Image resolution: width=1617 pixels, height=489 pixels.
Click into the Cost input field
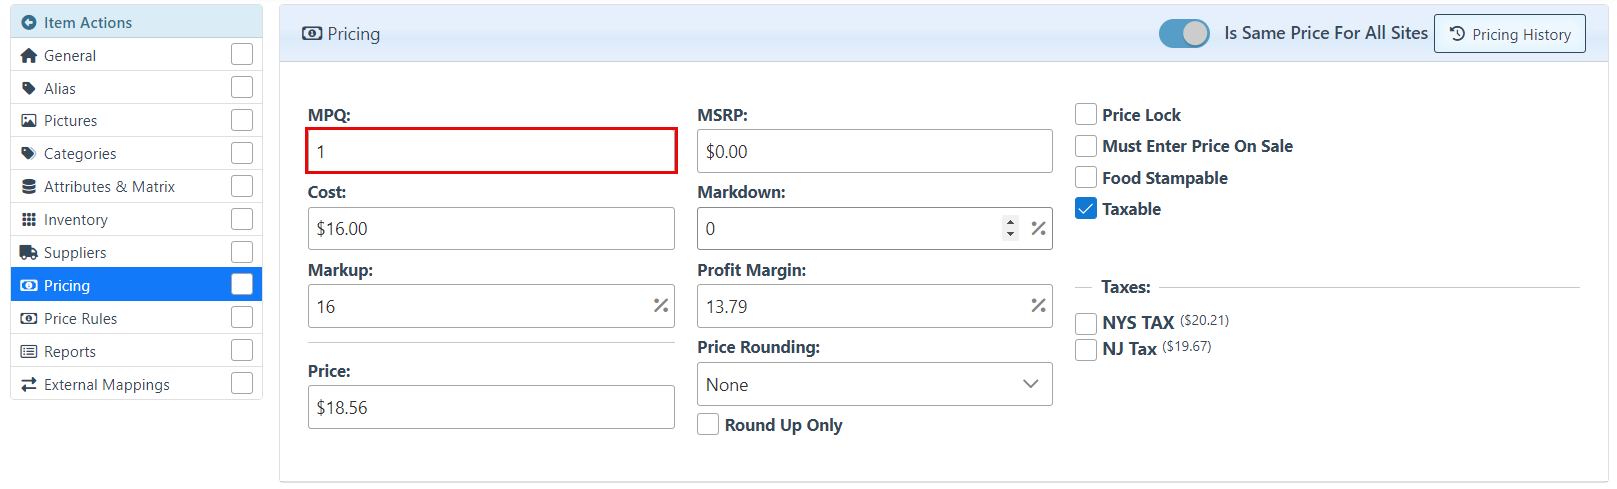tap(490, 229)
